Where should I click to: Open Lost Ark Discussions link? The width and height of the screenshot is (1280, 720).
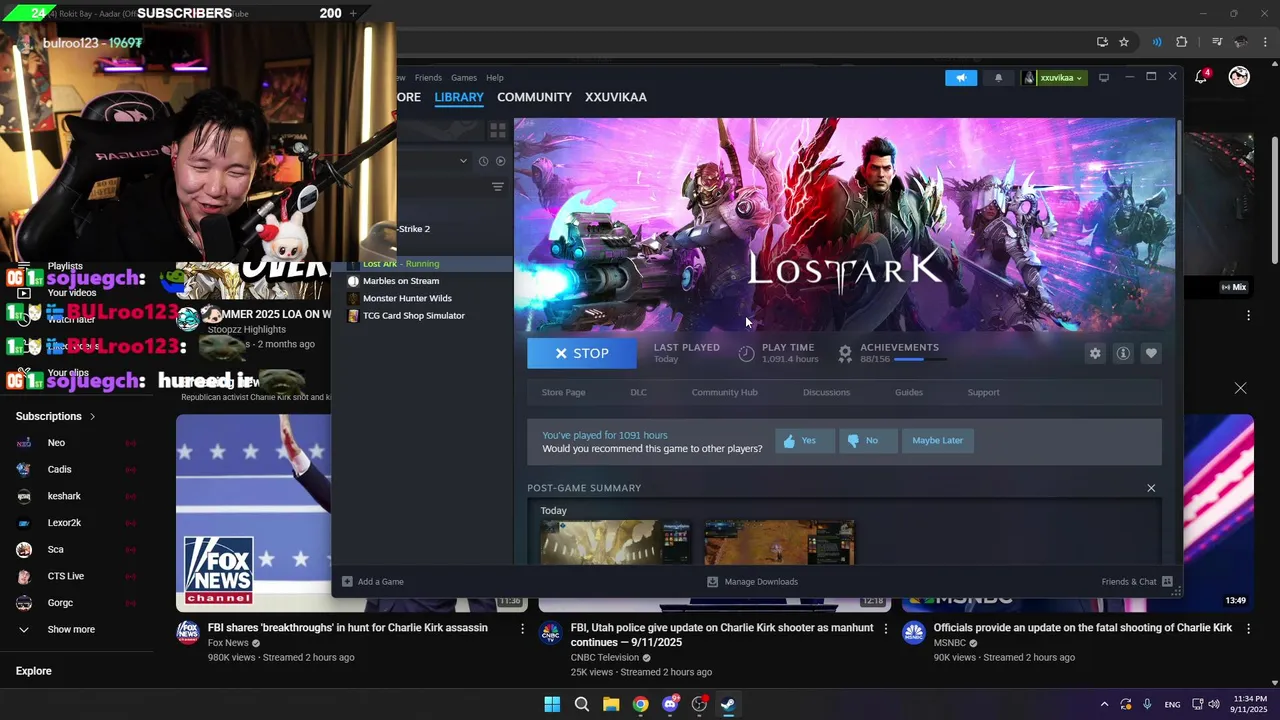click(826, 392)
